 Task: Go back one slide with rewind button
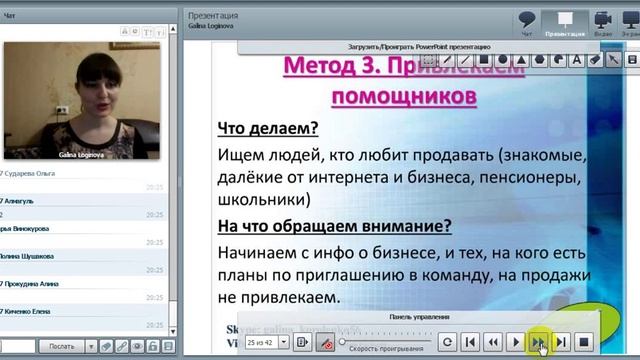coord(493,342)
